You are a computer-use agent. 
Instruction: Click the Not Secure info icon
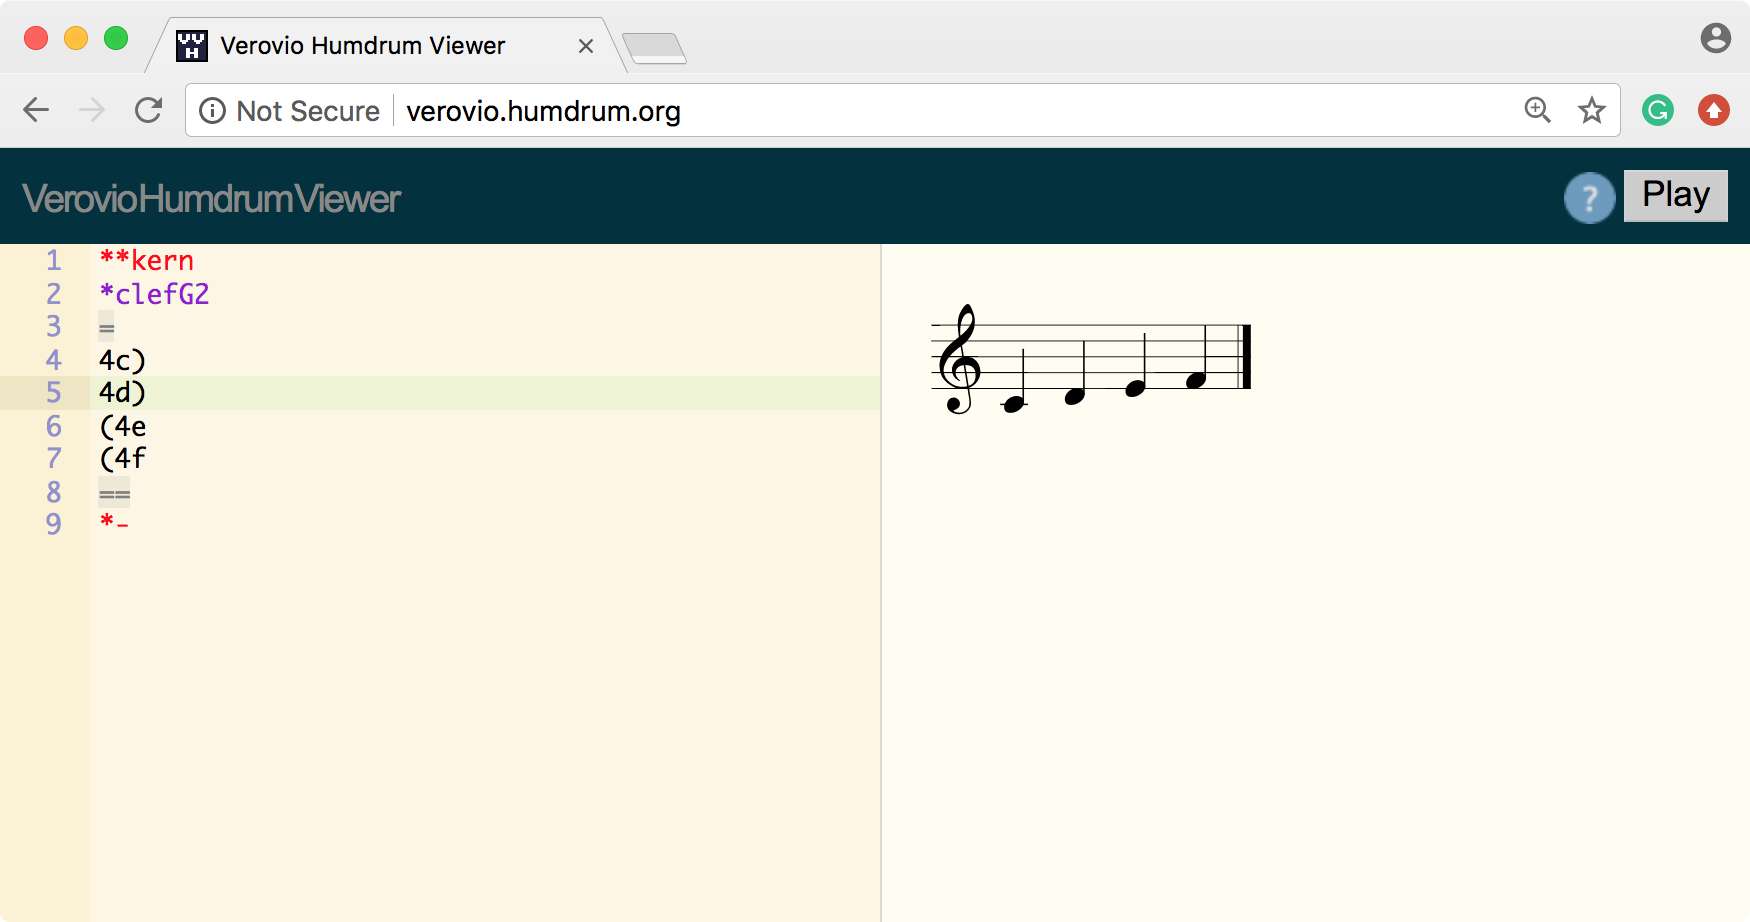(x=214, y=111)
